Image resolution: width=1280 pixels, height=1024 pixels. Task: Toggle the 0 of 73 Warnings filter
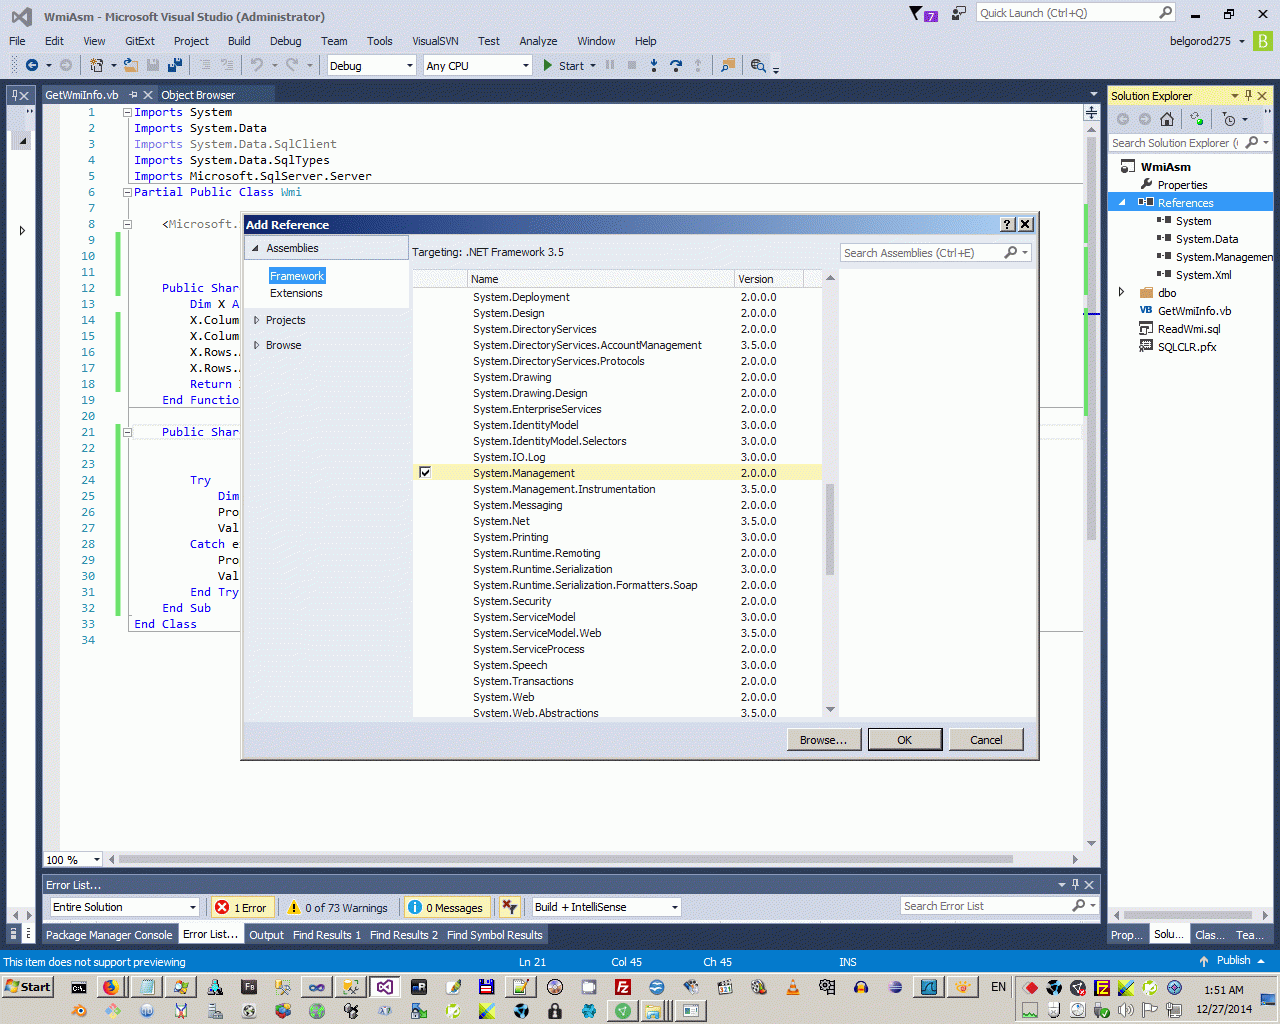coord(338,907)
